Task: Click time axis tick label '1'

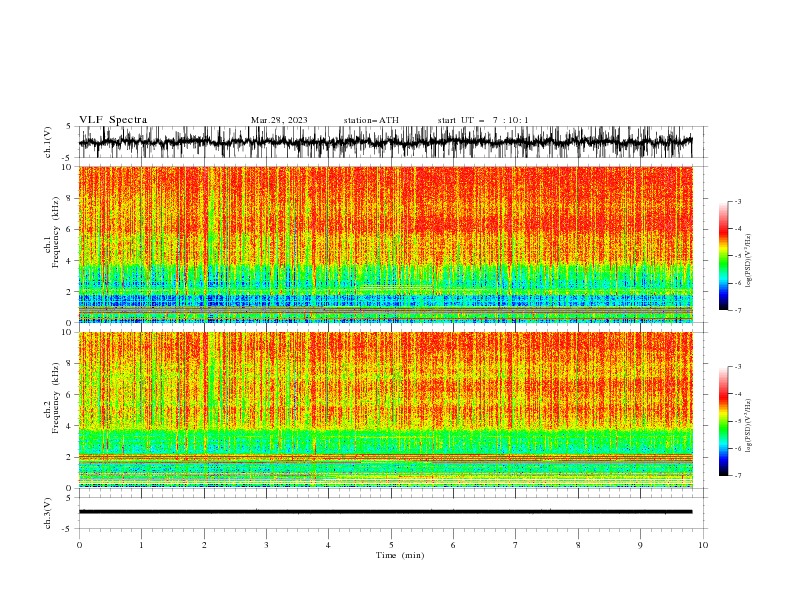Action: point(141,545)
